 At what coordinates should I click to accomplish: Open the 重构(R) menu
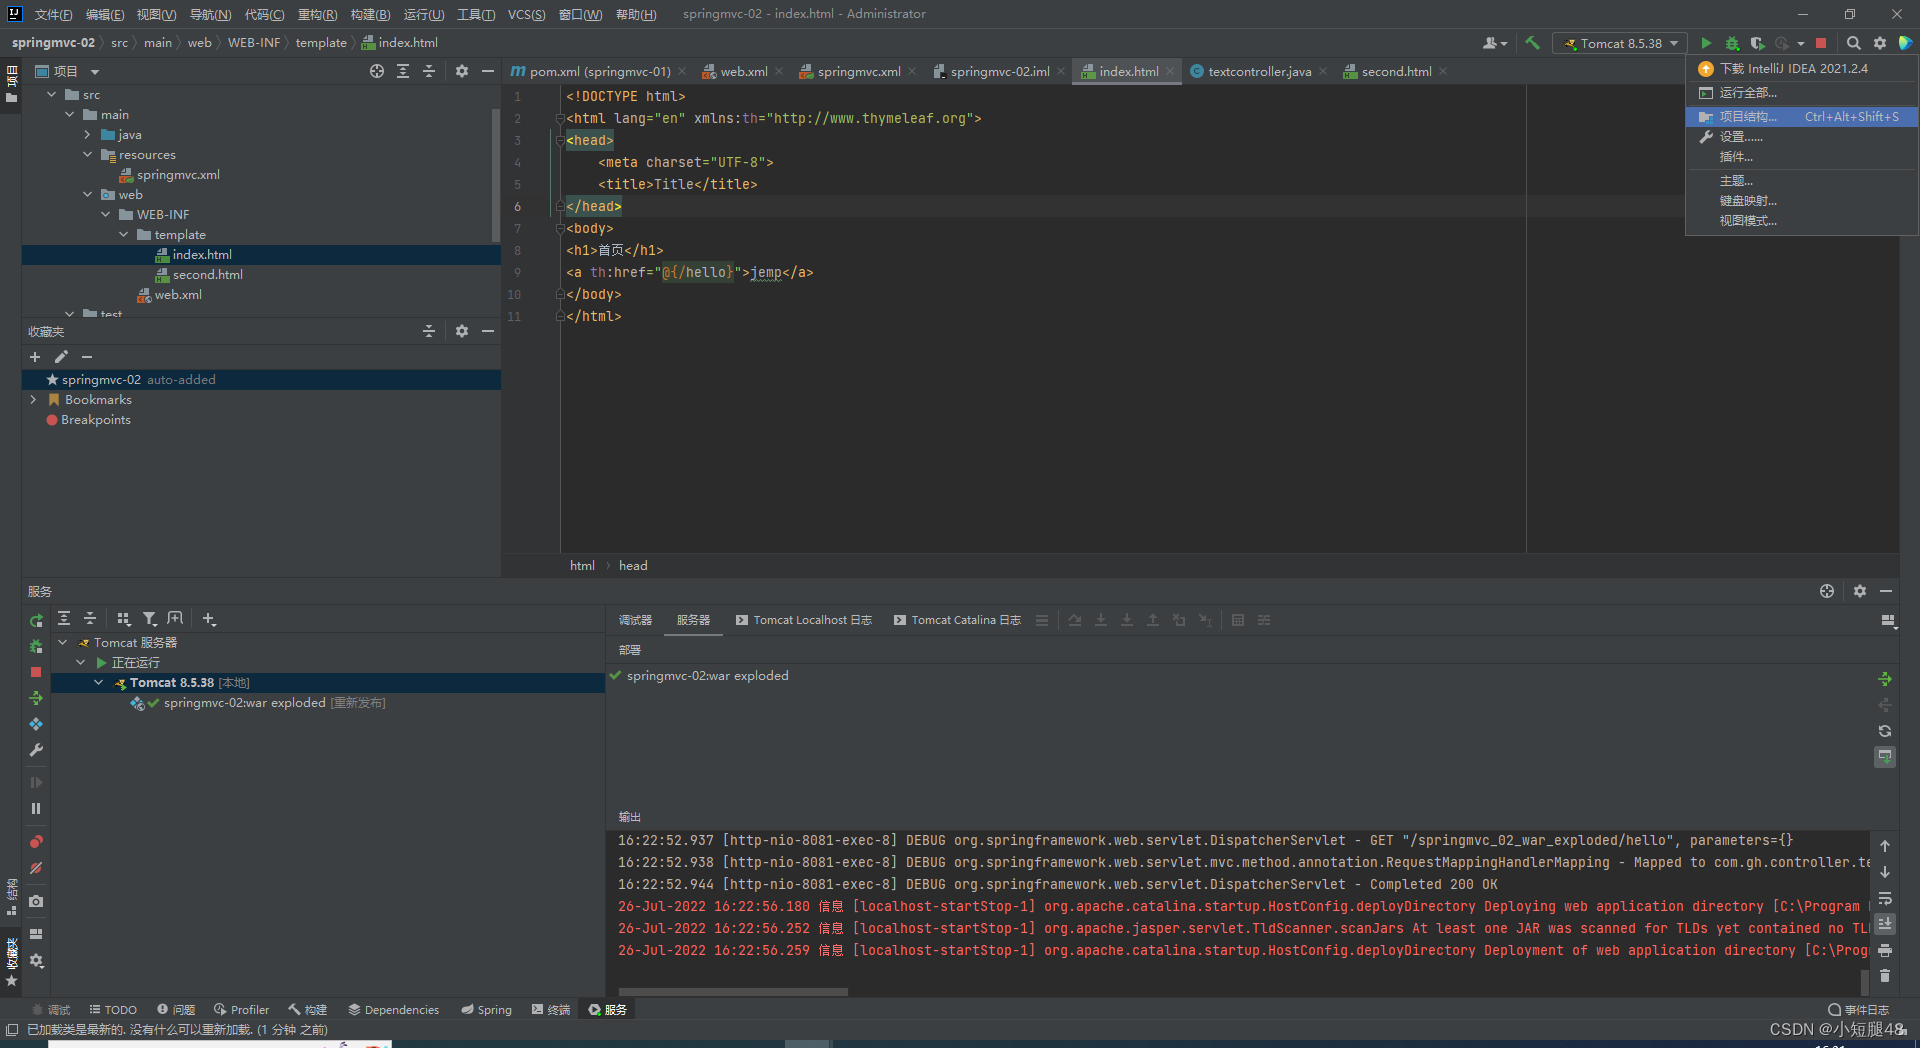click(x=317, y=14)
